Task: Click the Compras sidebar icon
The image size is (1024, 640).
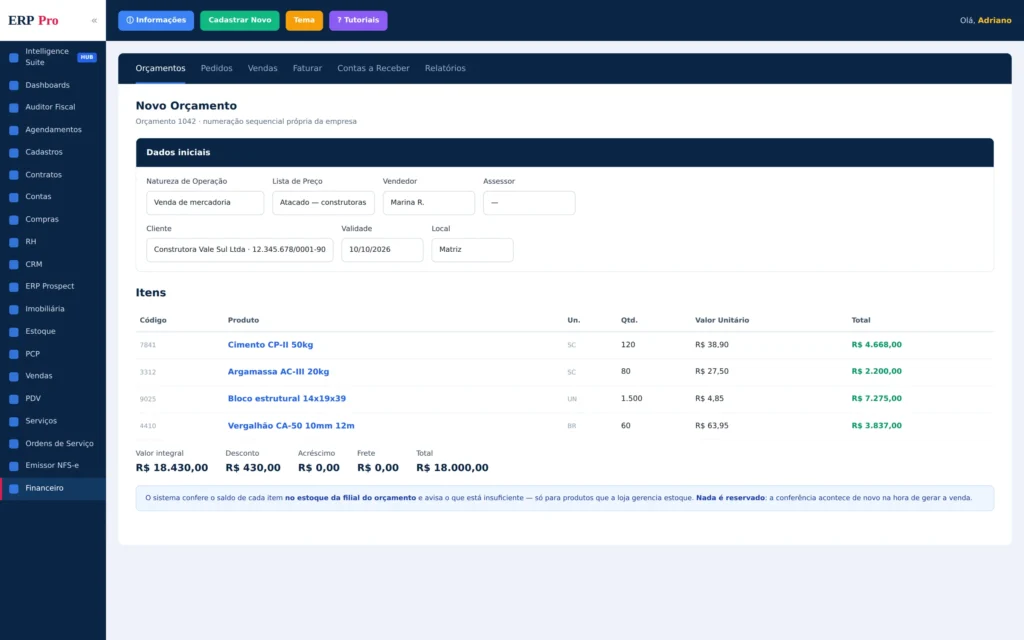Action: pos(14,220)
